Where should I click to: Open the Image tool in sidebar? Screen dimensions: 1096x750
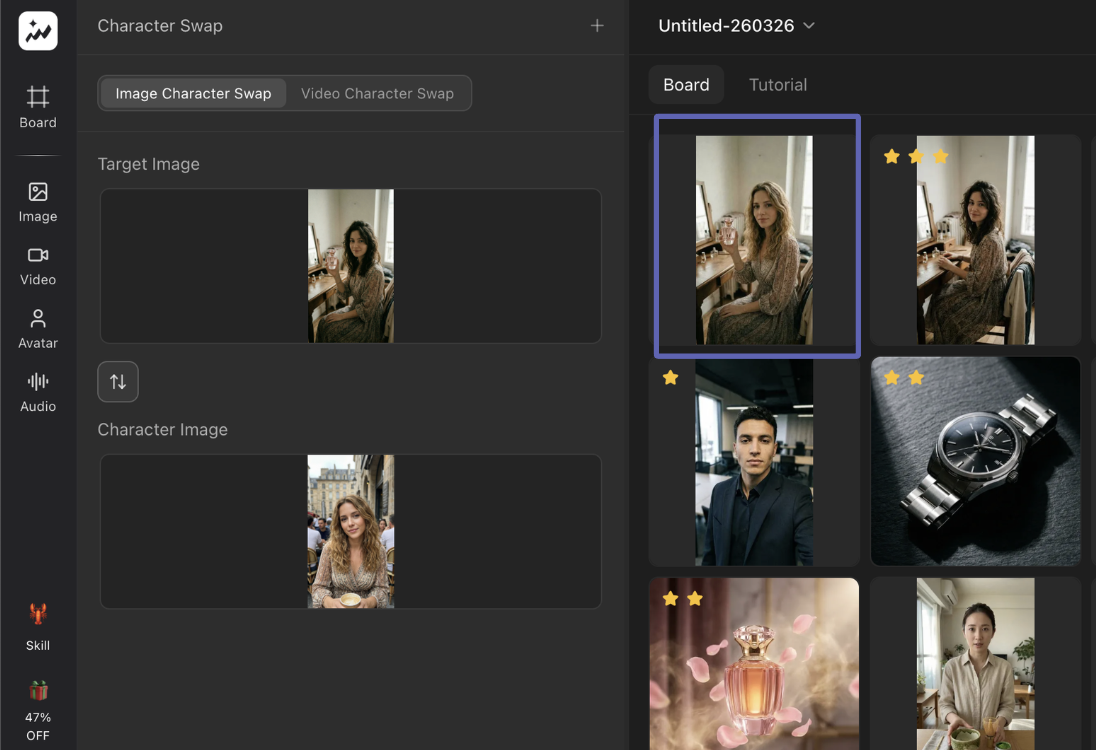(x=38, y=201)
